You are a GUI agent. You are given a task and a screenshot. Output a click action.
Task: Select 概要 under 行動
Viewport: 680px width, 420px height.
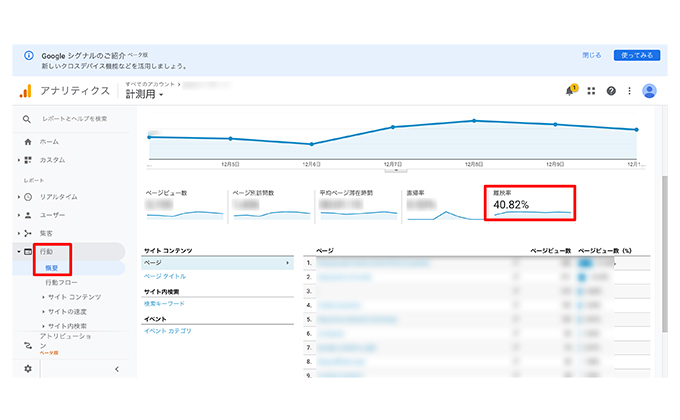tap(52, 268)
